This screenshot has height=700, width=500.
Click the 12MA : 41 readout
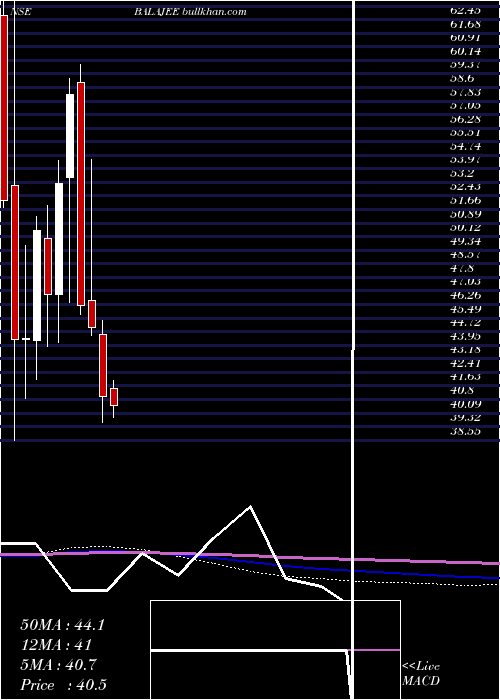coord(56,645)
